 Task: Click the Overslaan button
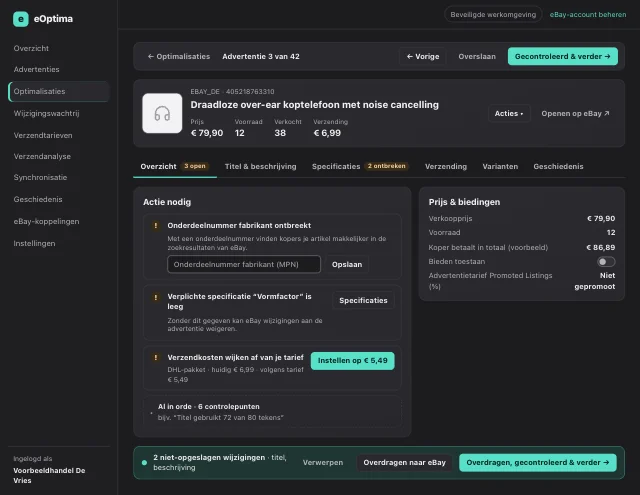click(477, 56)
